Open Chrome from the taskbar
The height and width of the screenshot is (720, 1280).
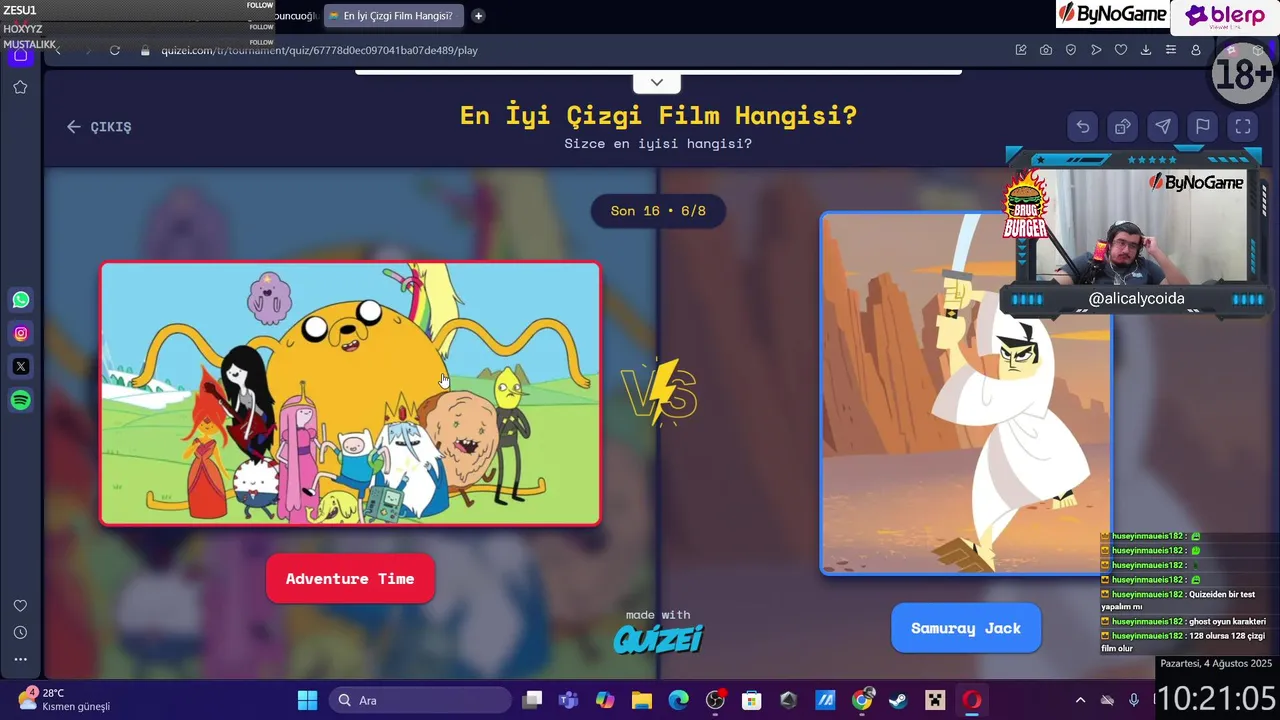pos(862,700)
